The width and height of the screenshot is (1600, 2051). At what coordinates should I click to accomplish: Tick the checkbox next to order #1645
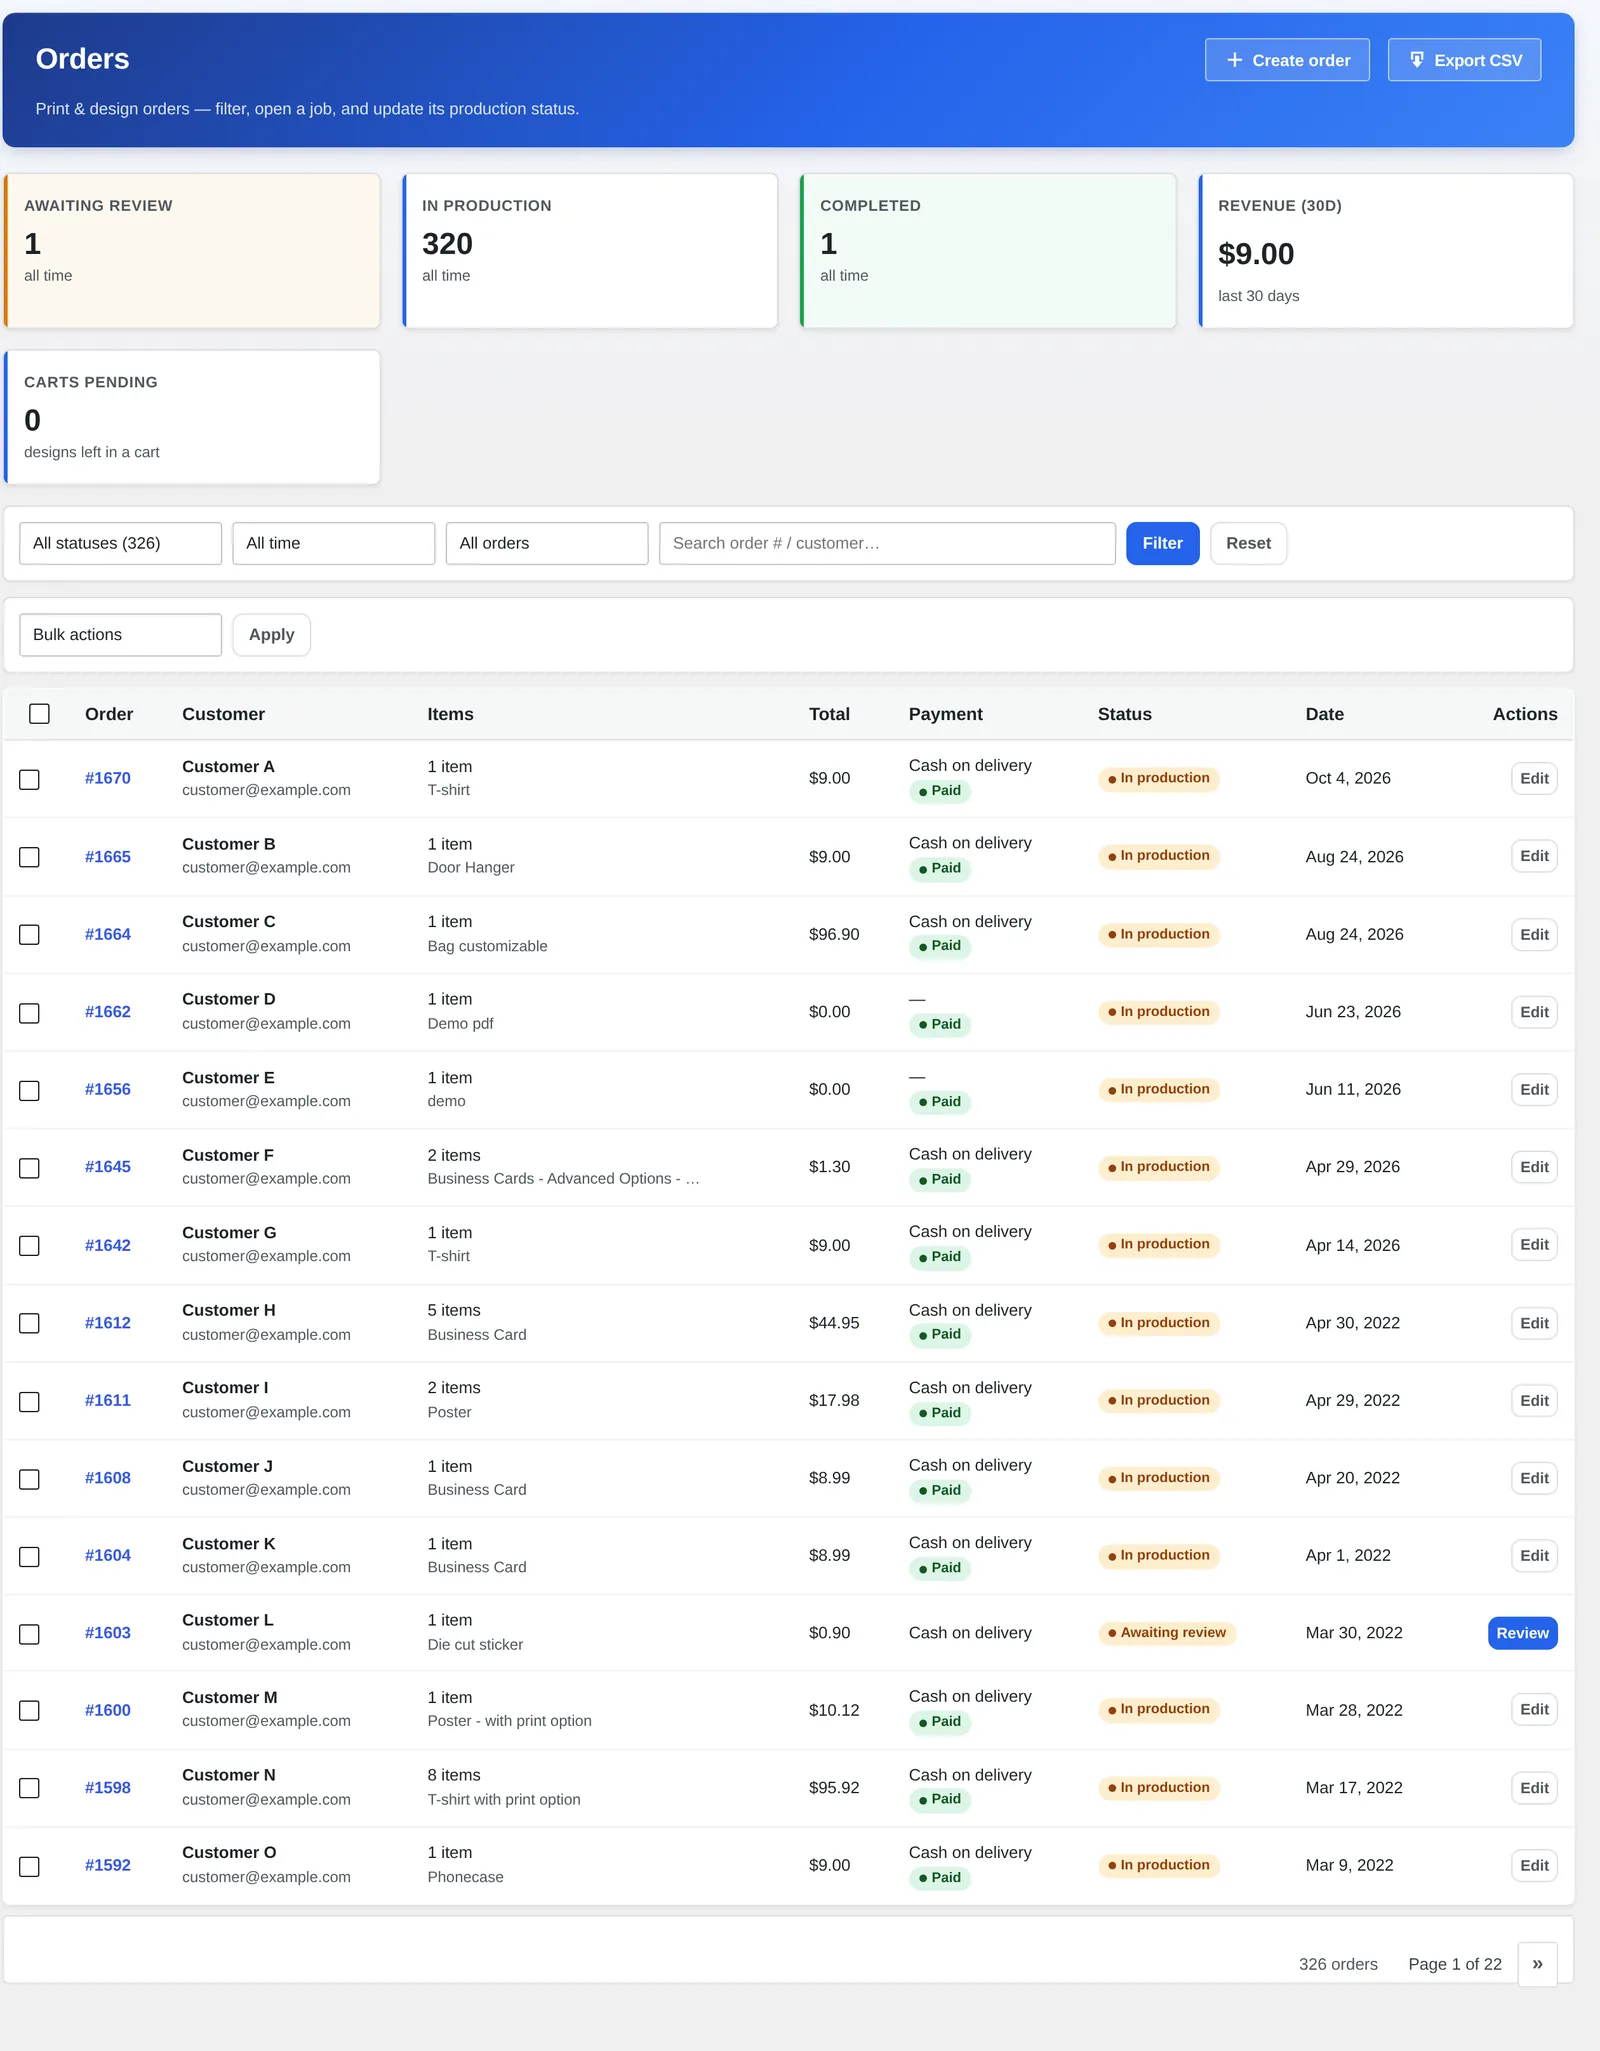(30, 1168)
